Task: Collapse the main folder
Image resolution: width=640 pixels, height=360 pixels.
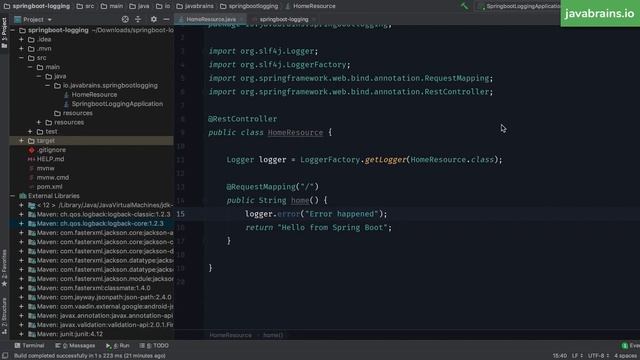Action: [30, 67]
